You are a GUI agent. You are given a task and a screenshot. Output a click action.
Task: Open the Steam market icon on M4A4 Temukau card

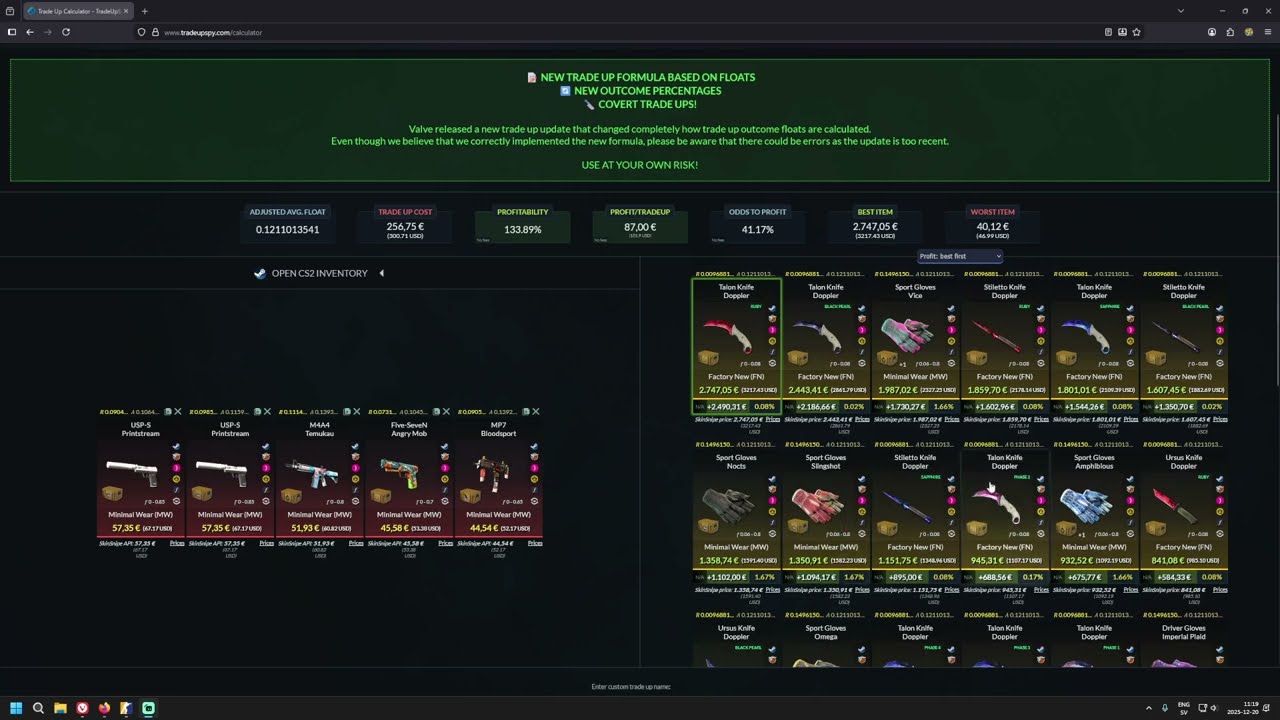tap(355, 446)
